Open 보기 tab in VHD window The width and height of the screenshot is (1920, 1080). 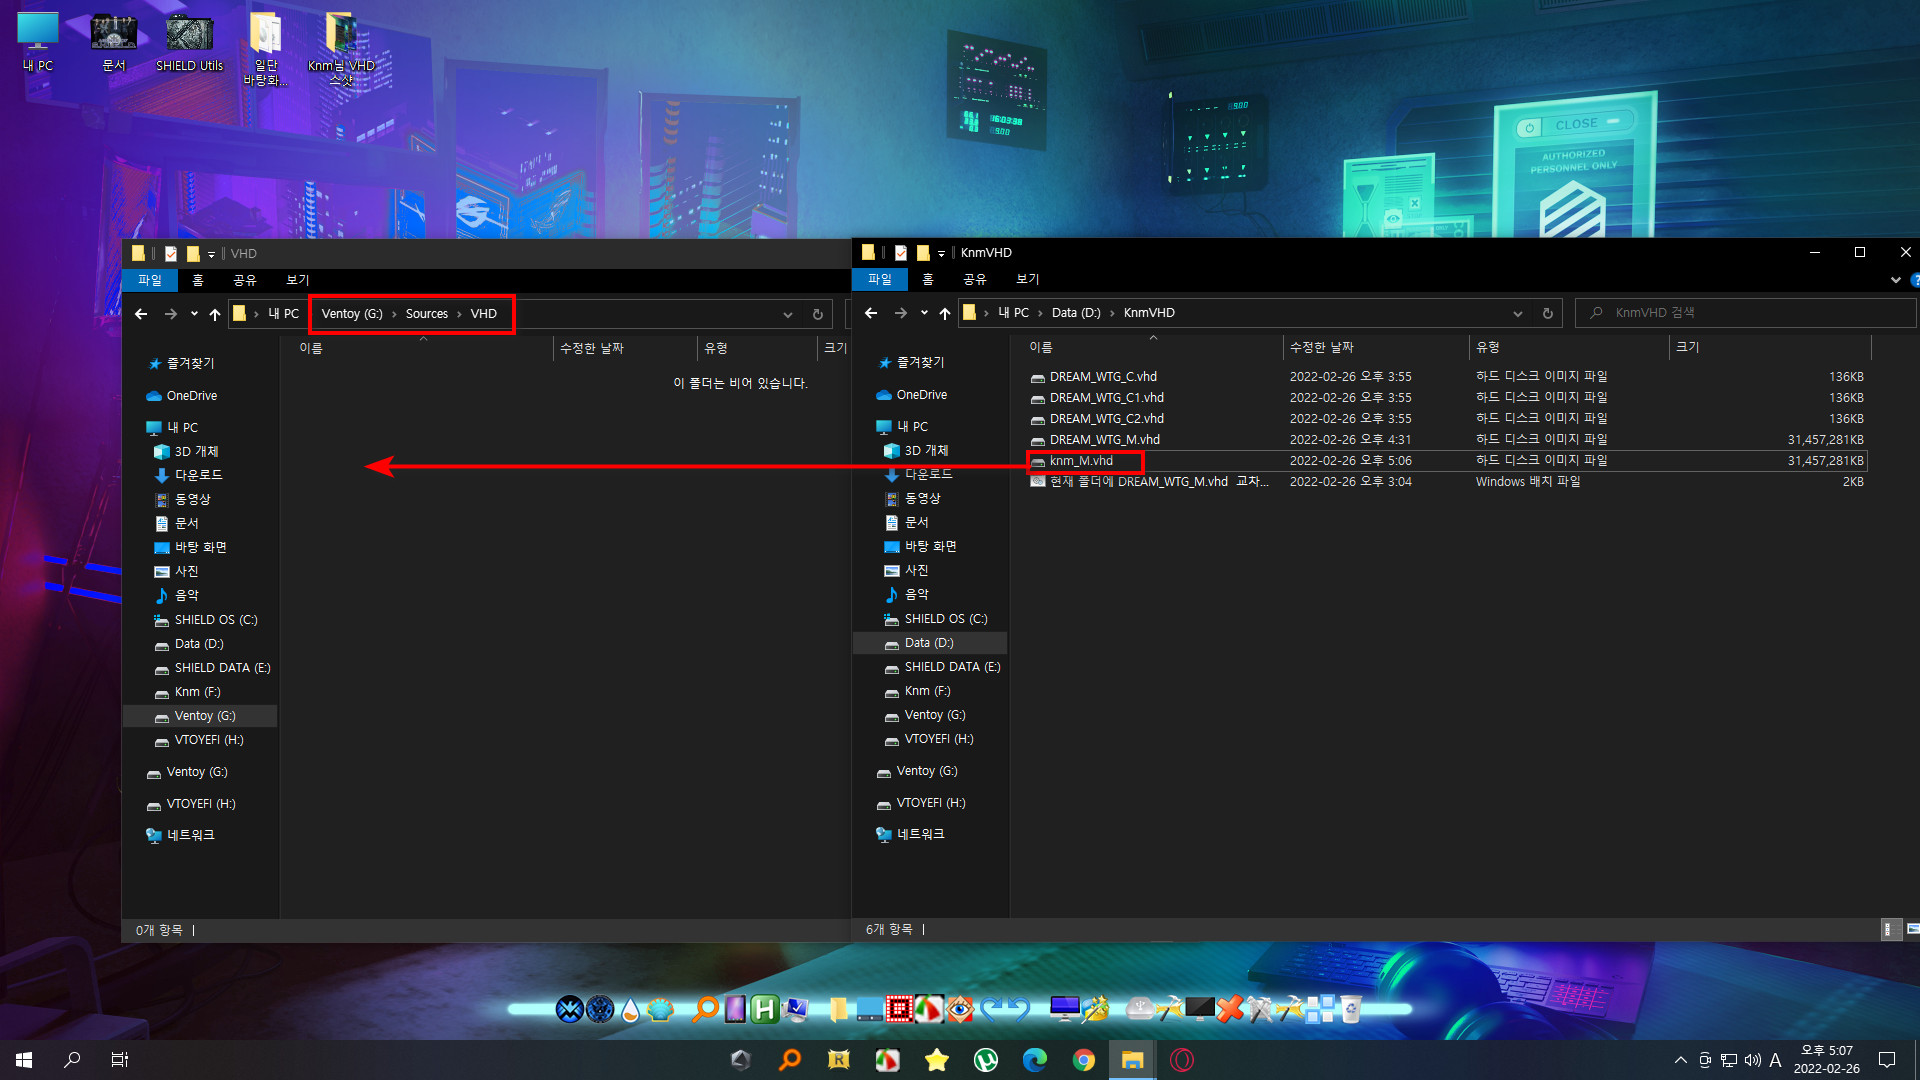click(298, 280)
